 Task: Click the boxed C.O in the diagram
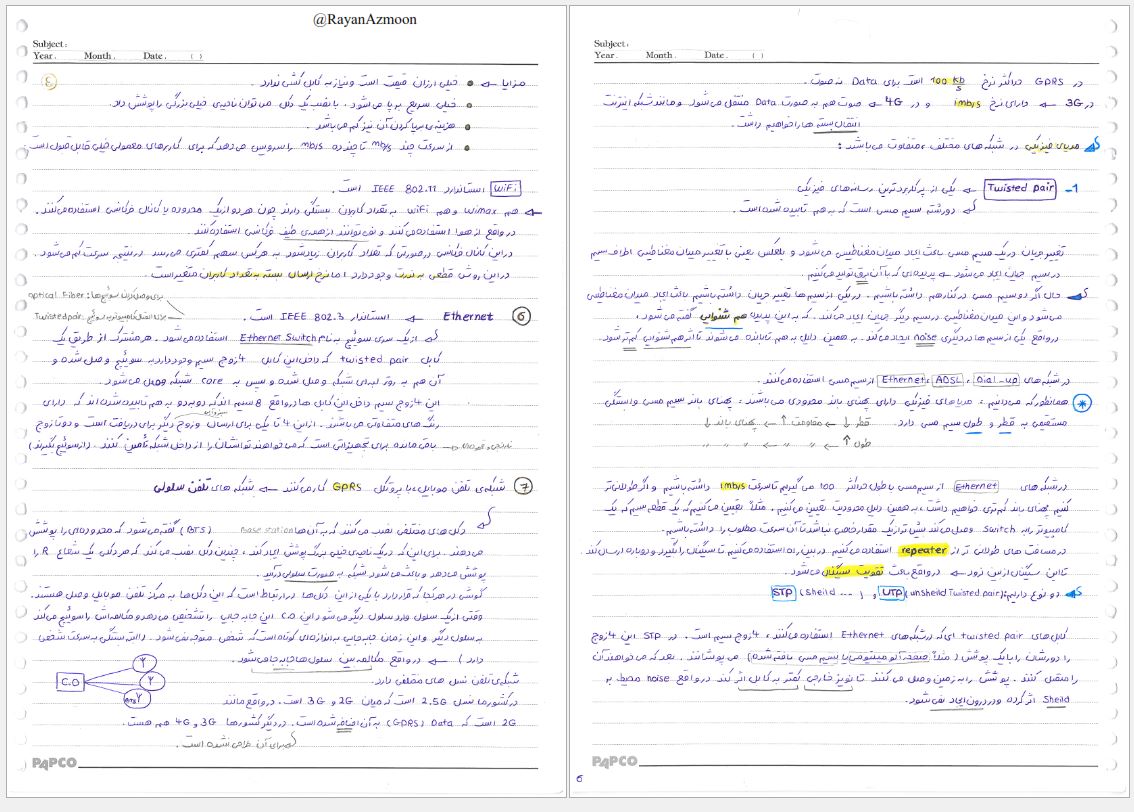[70, 682]
